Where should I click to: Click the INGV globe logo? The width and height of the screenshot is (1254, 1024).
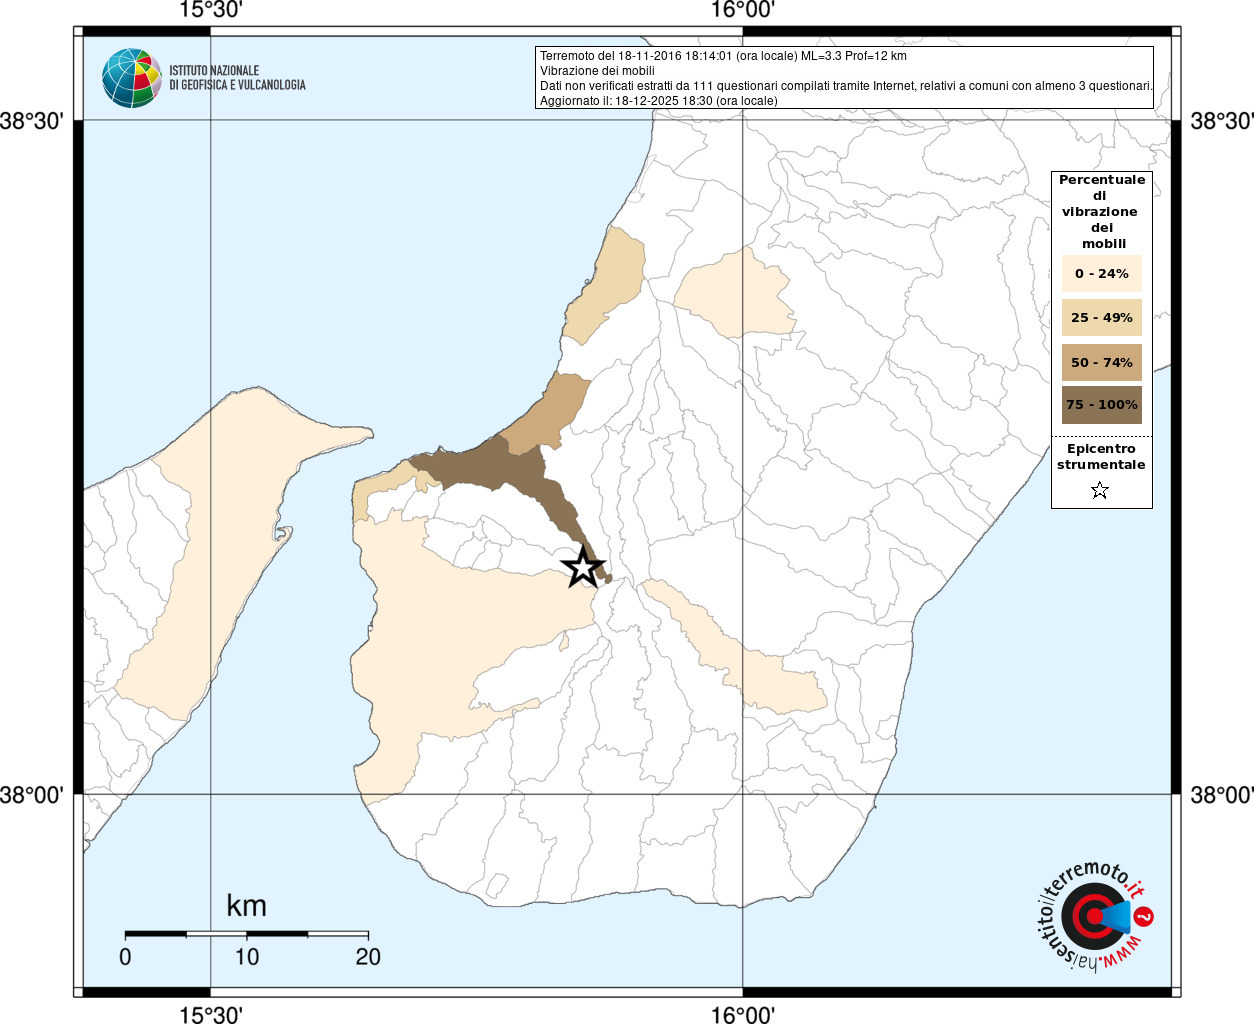(132, 78)
